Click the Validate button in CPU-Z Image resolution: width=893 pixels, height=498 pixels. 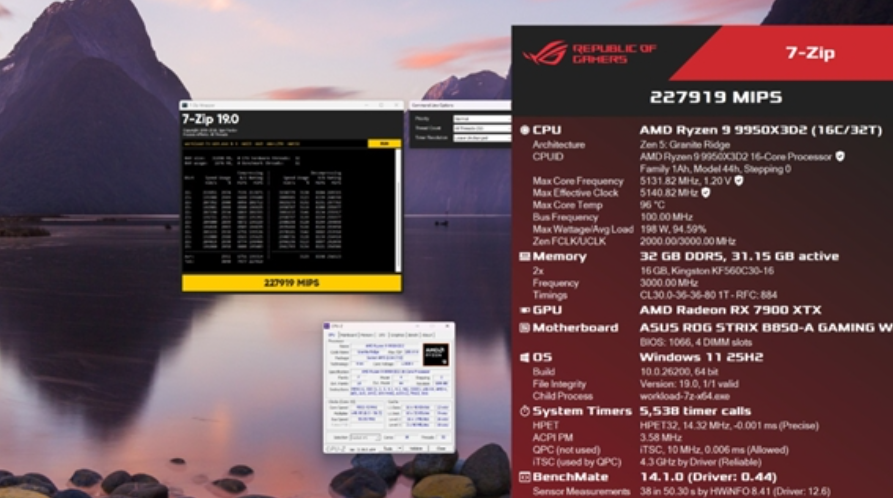click(x=415, y=449)
